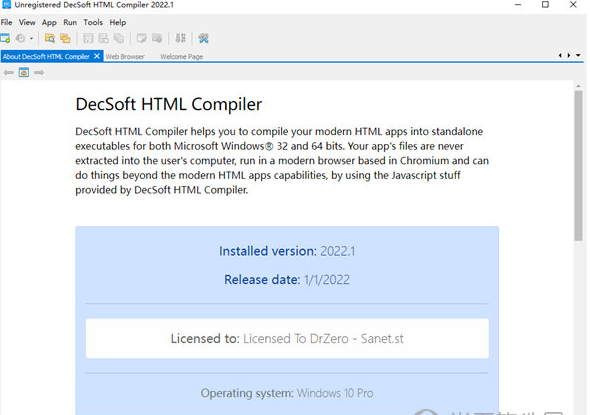Click the page home icon between arrows
Image resolution: width=590 pixels, height=415 pixels.
(24, 72)
